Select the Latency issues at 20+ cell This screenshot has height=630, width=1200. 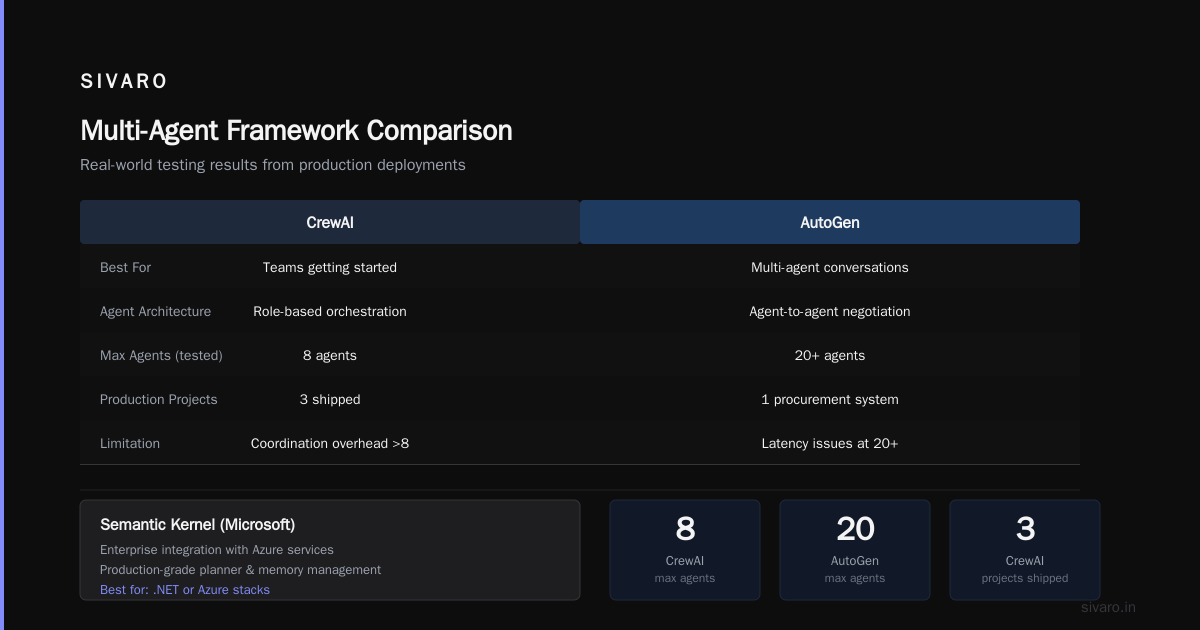tap(830, 444)
